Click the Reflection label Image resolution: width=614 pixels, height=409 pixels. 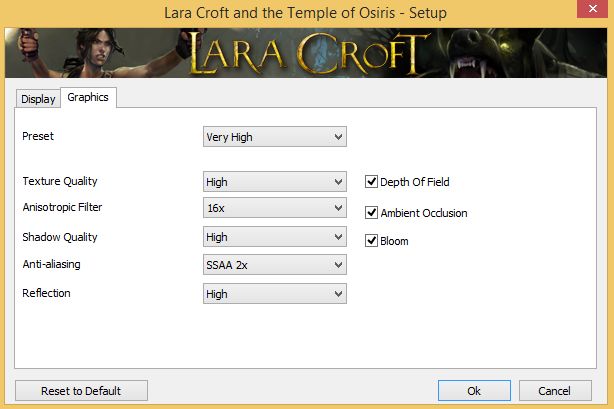pyautogui.click(x=46, y=293)
